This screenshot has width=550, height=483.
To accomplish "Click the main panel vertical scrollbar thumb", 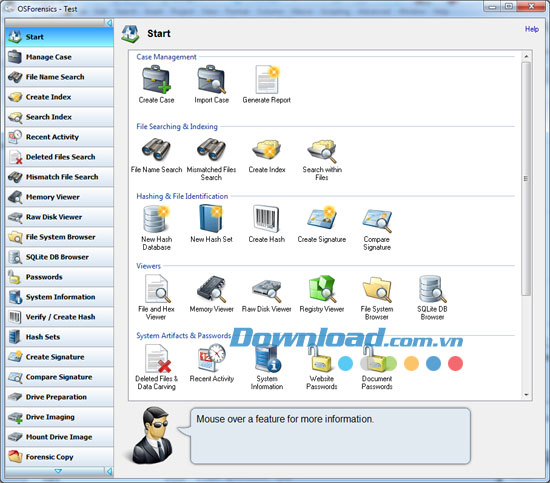I will (526, 179).
